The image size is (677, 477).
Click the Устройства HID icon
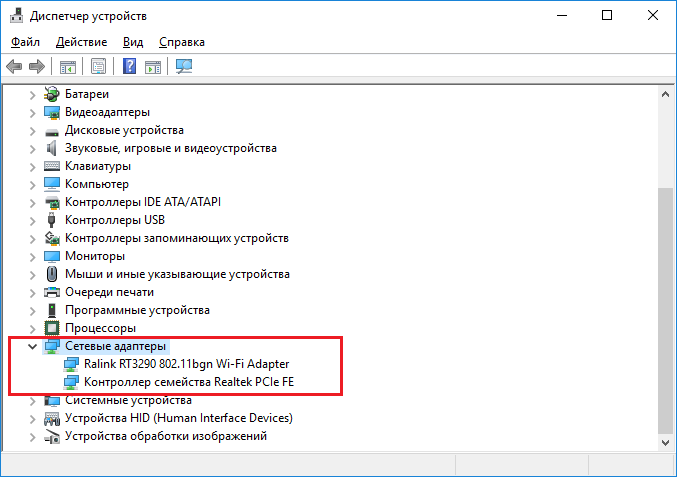52,418
